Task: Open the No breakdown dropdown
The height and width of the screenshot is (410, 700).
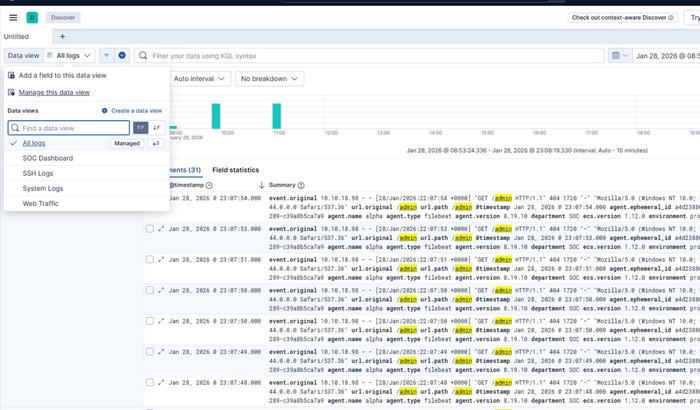Action: click(269, 79)
